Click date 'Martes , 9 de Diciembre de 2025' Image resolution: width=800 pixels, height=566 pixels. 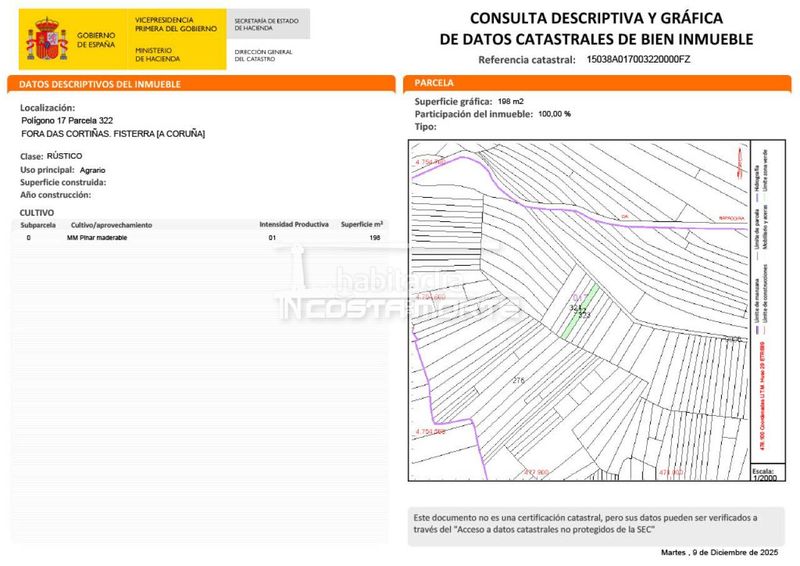click(x=719, y=553)
